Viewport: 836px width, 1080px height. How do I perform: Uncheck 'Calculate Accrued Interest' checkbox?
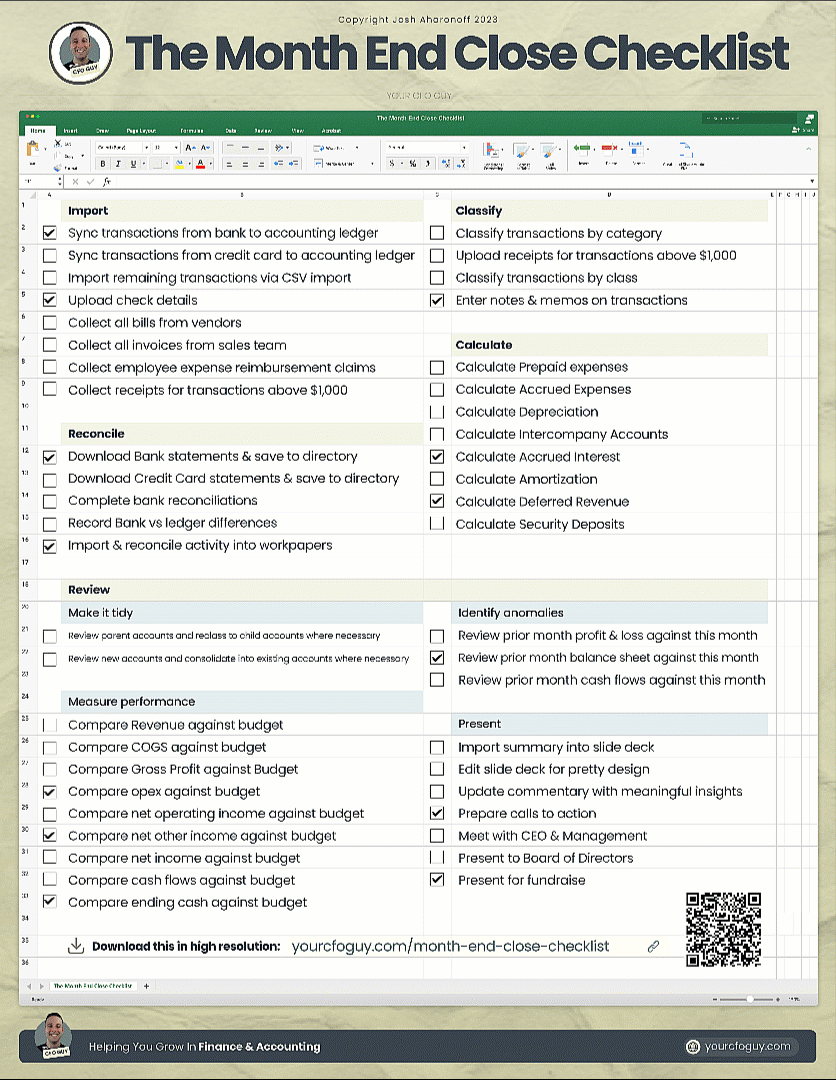pyautogui.click(x=437, y=457)
